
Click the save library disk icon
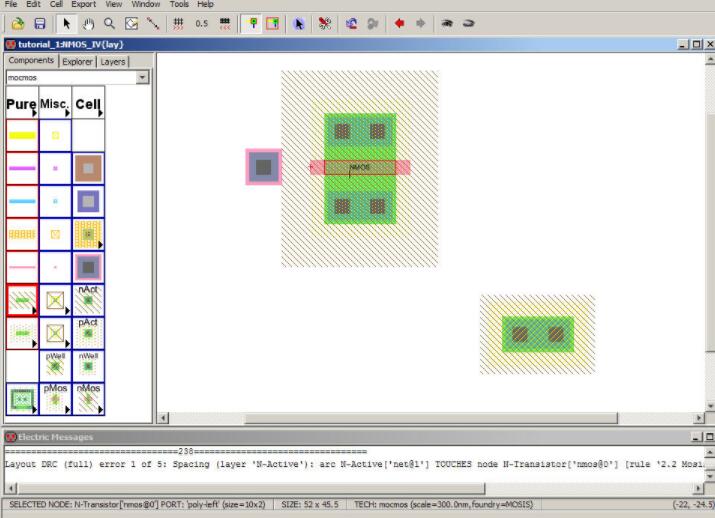click(39, 23)
